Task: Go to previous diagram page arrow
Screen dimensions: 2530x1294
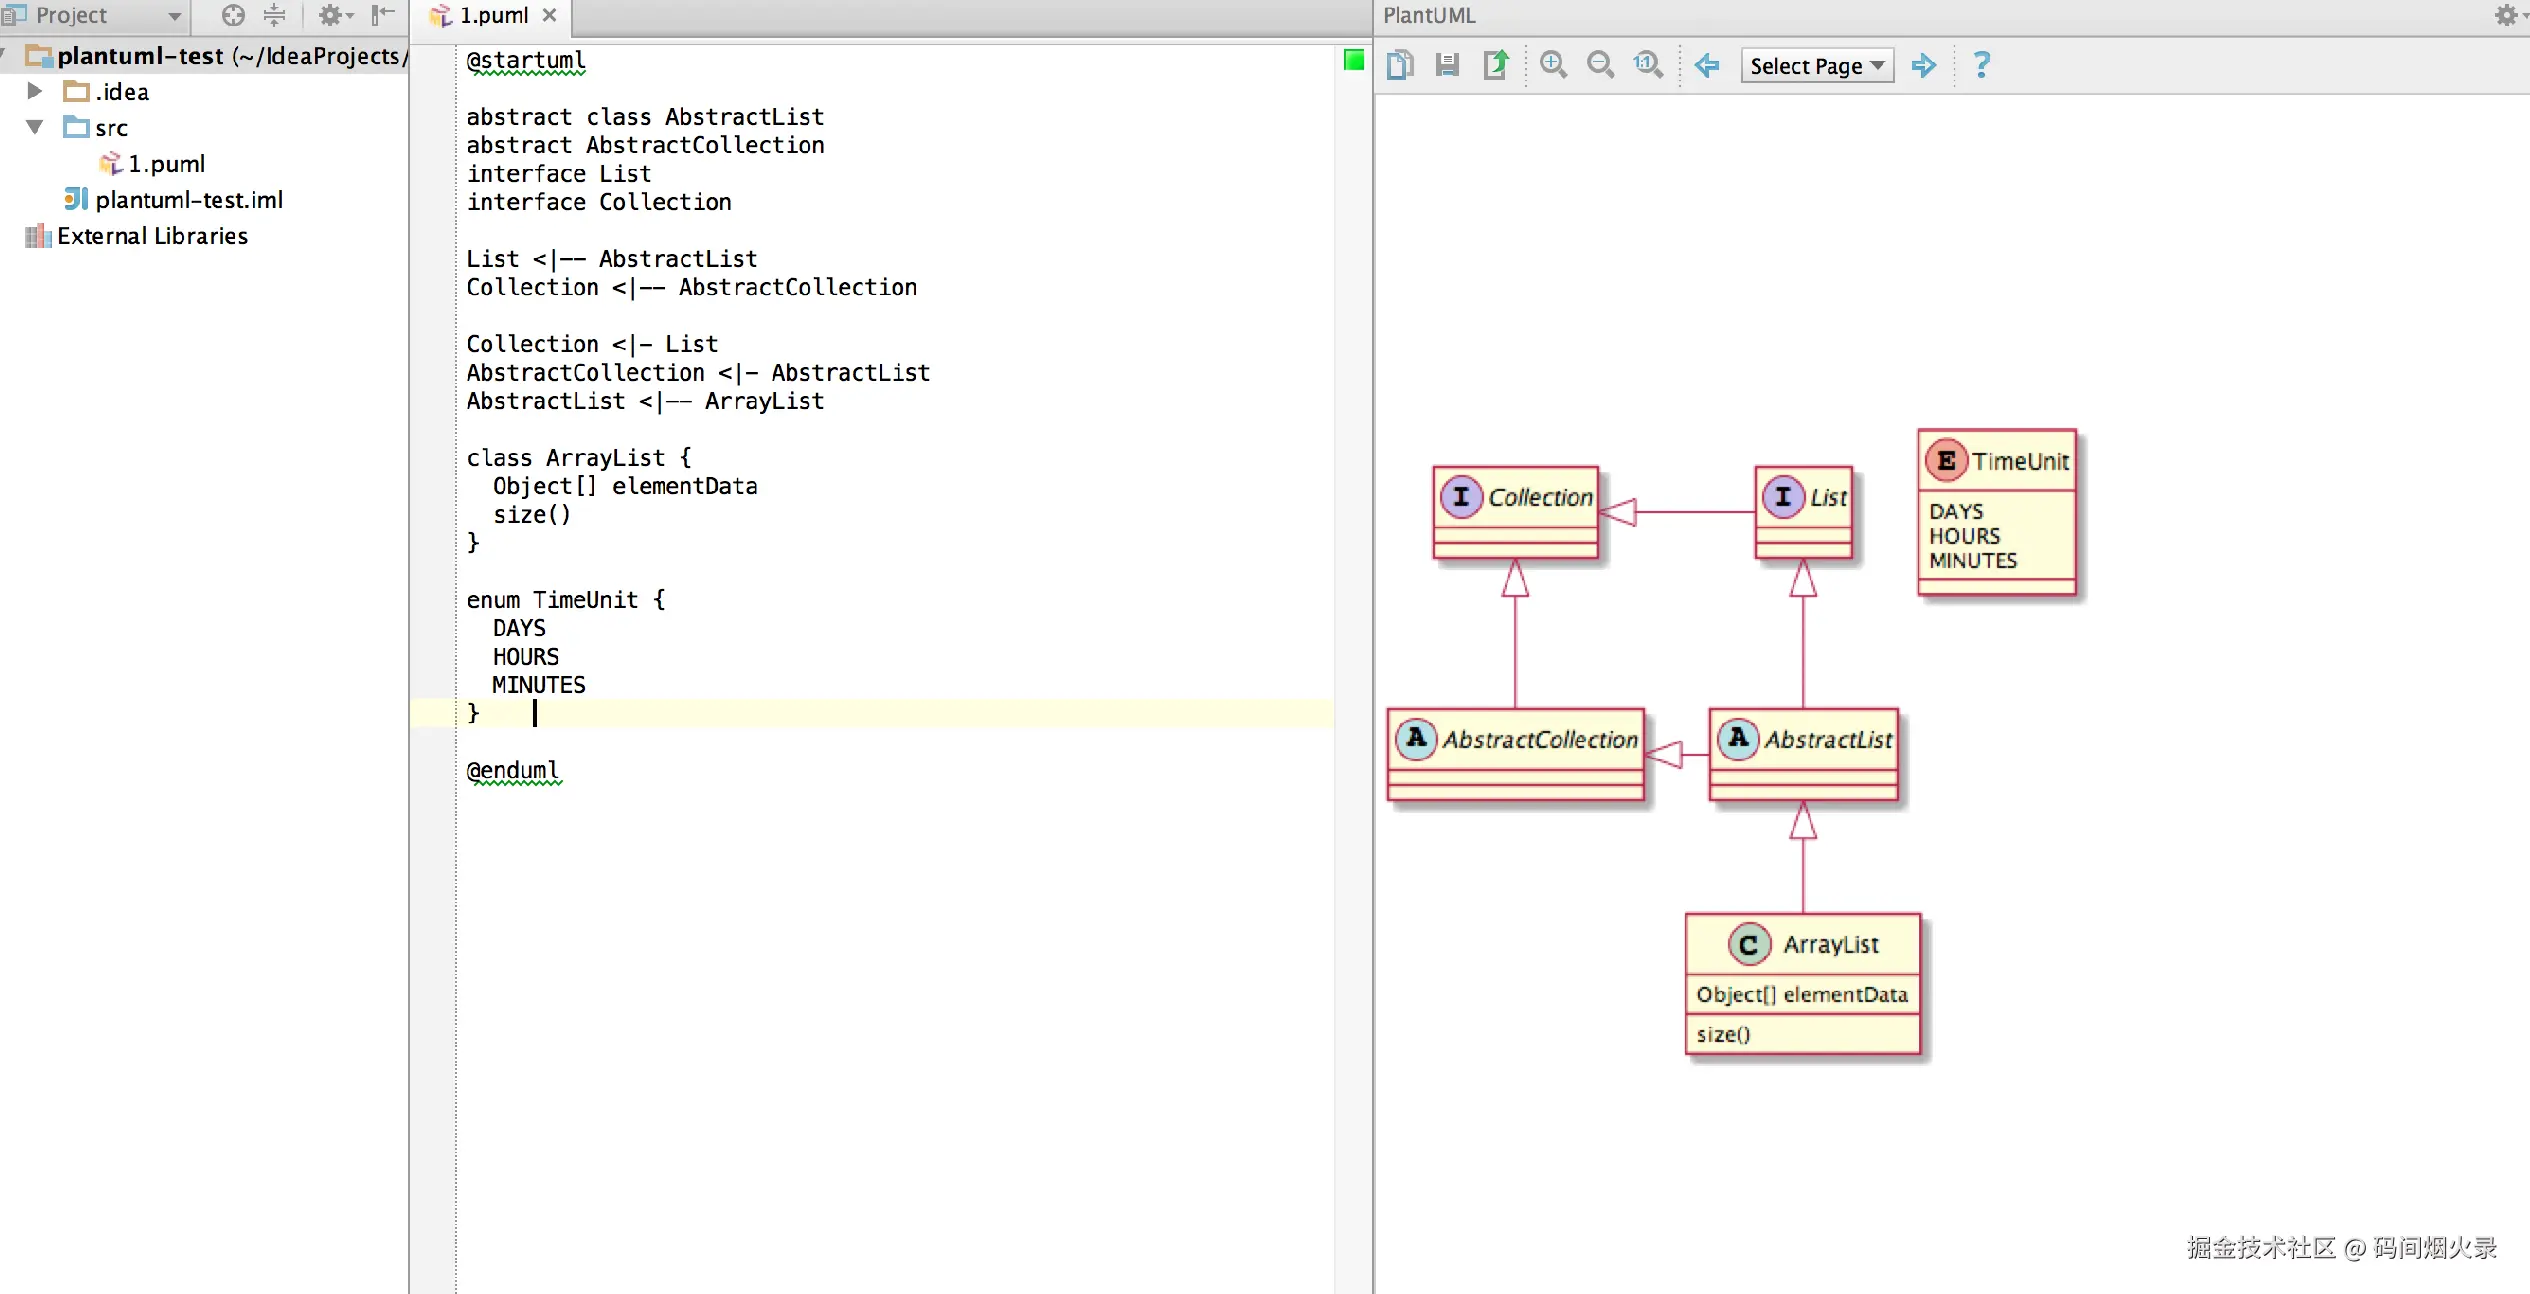Action: point(1707,66)
